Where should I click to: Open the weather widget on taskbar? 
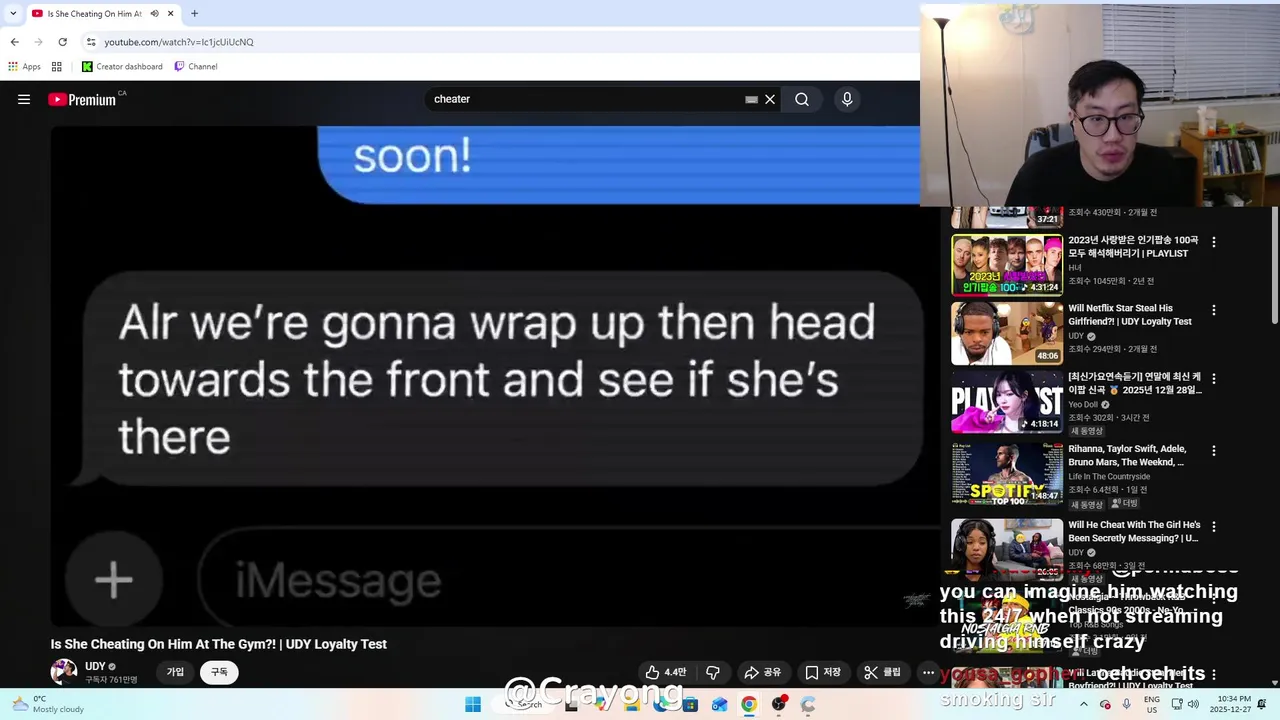(x=46, y=704)
